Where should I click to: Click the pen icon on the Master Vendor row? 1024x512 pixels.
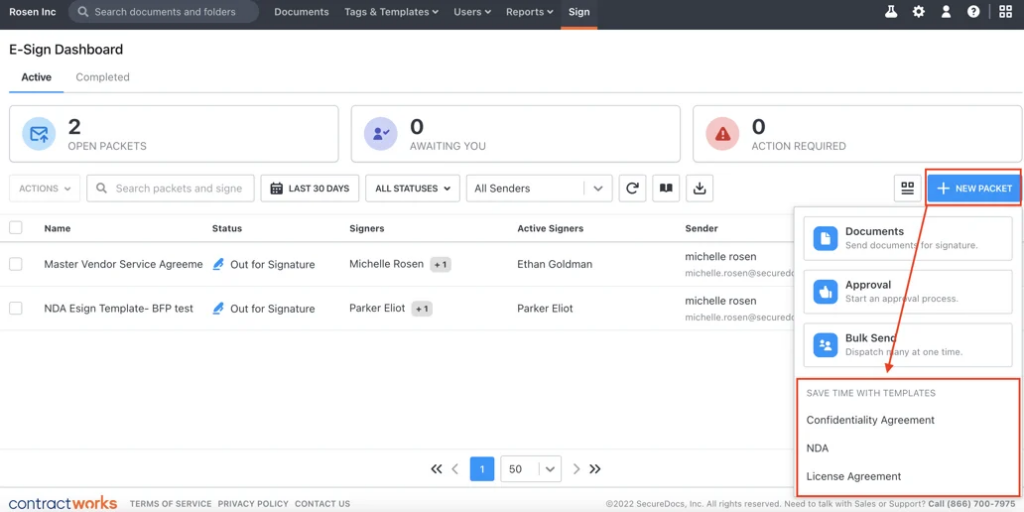tap(218, 264)
